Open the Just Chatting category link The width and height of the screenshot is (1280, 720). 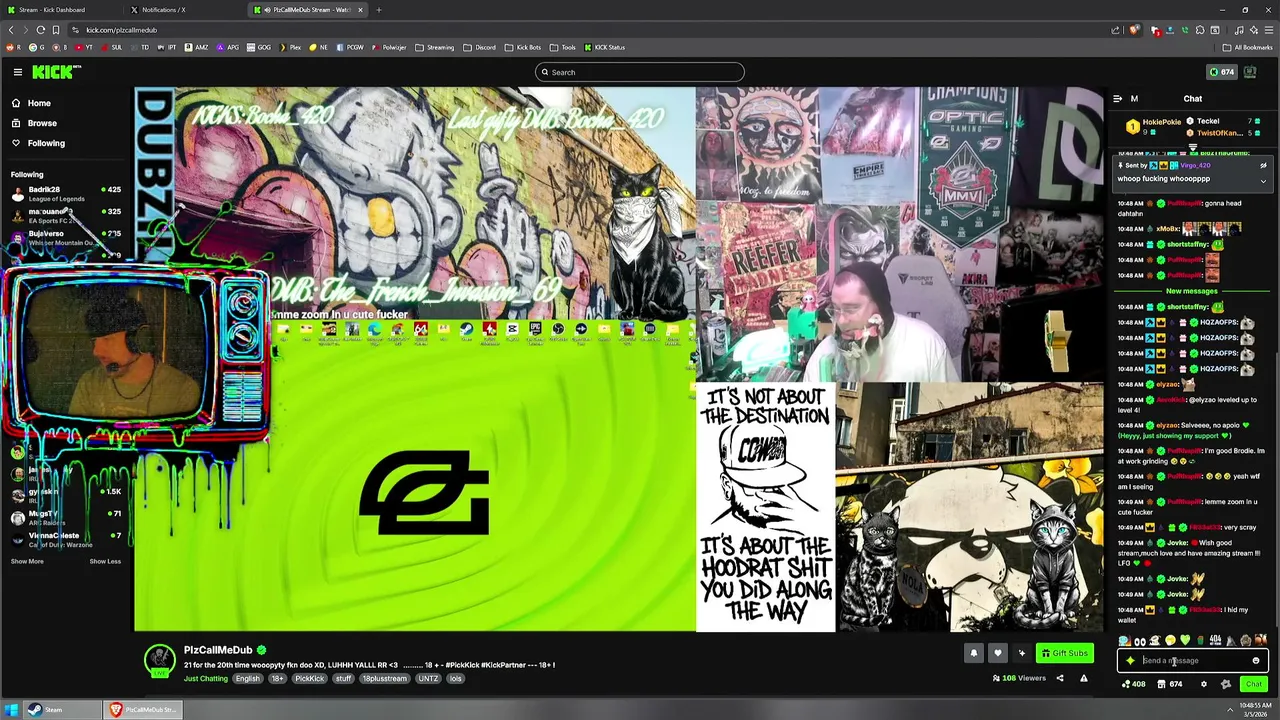click(x=206, y=678)
